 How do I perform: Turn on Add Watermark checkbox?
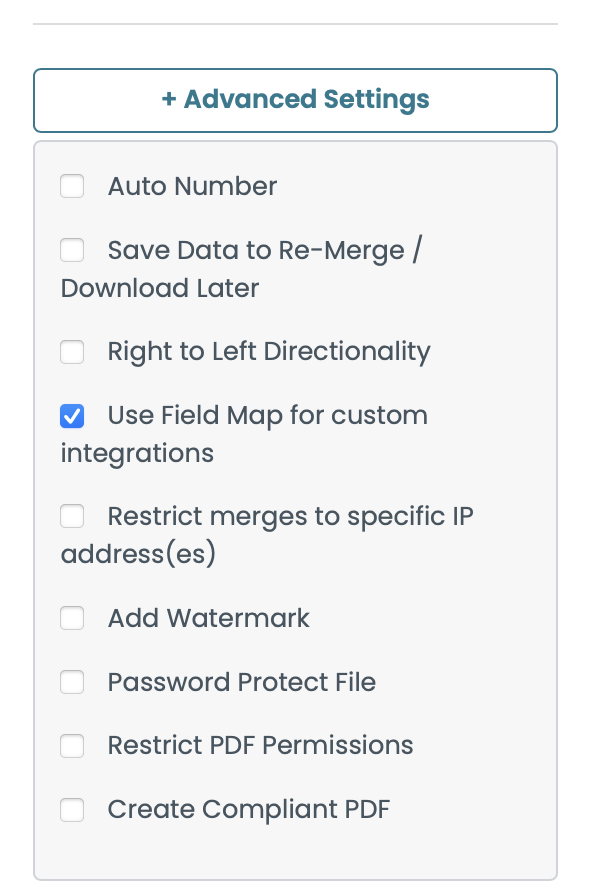click(72, 619)
